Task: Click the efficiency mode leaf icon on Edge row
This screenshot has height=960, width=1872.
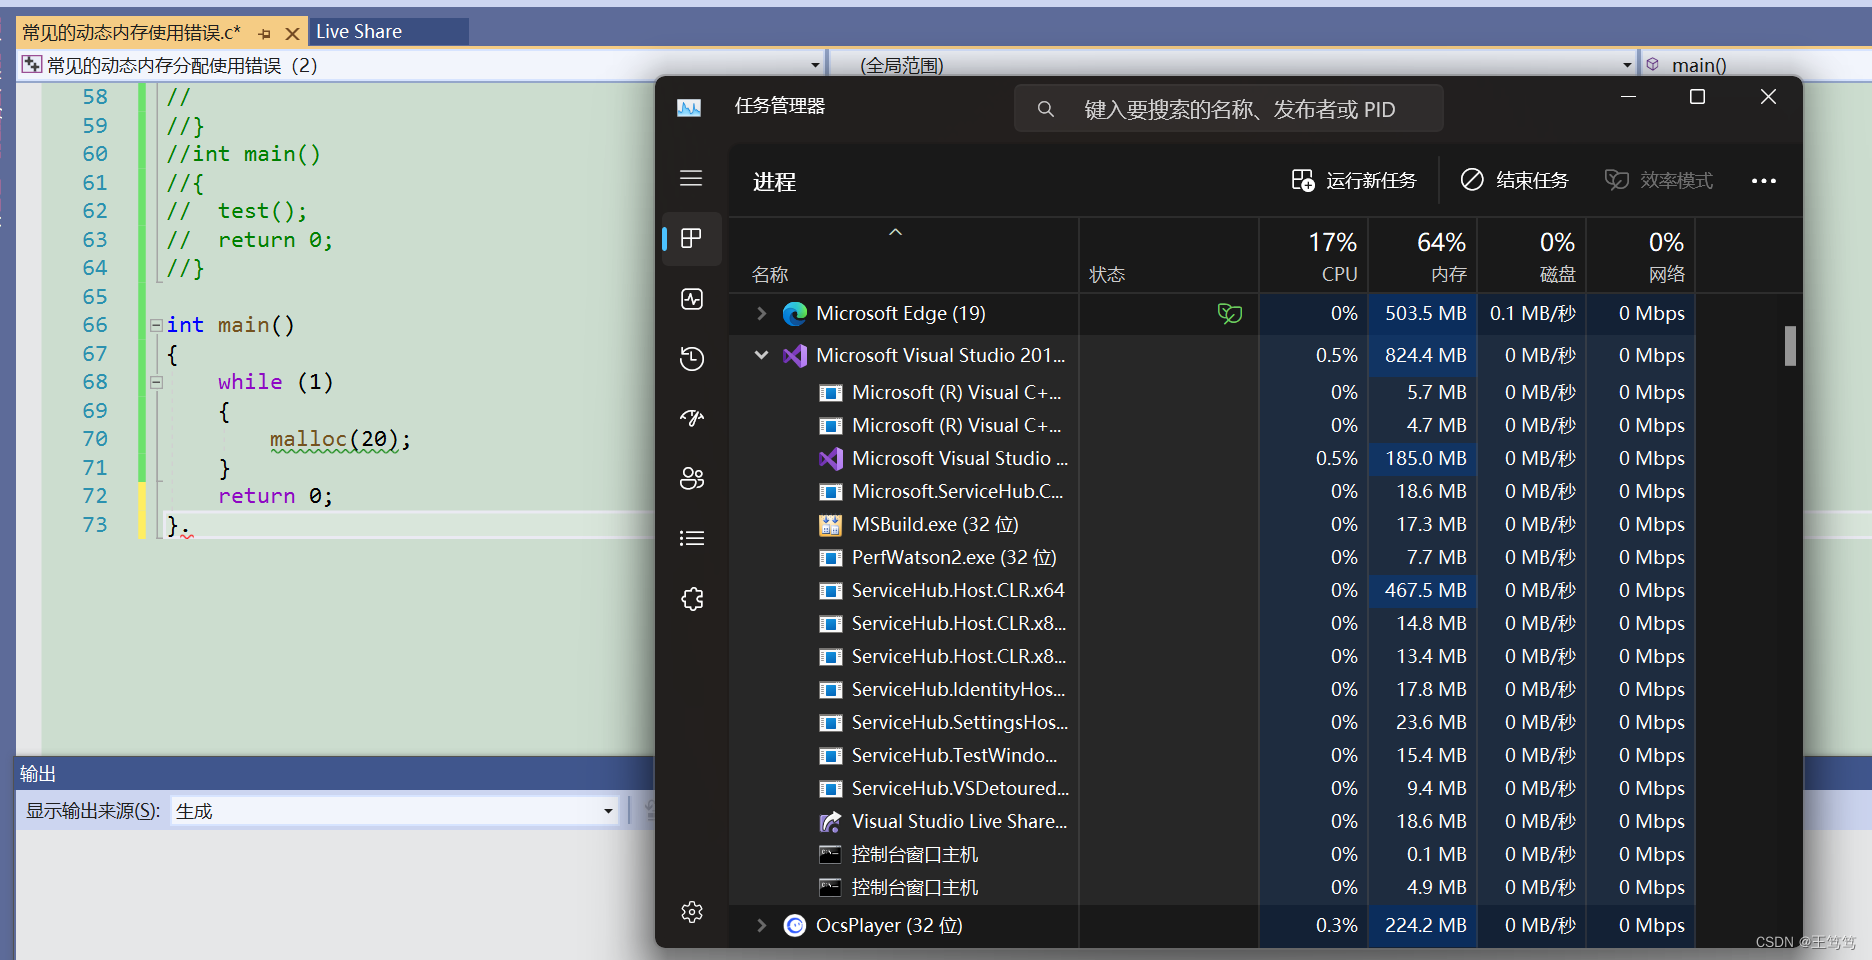Action: click(x=1229, y=314)
